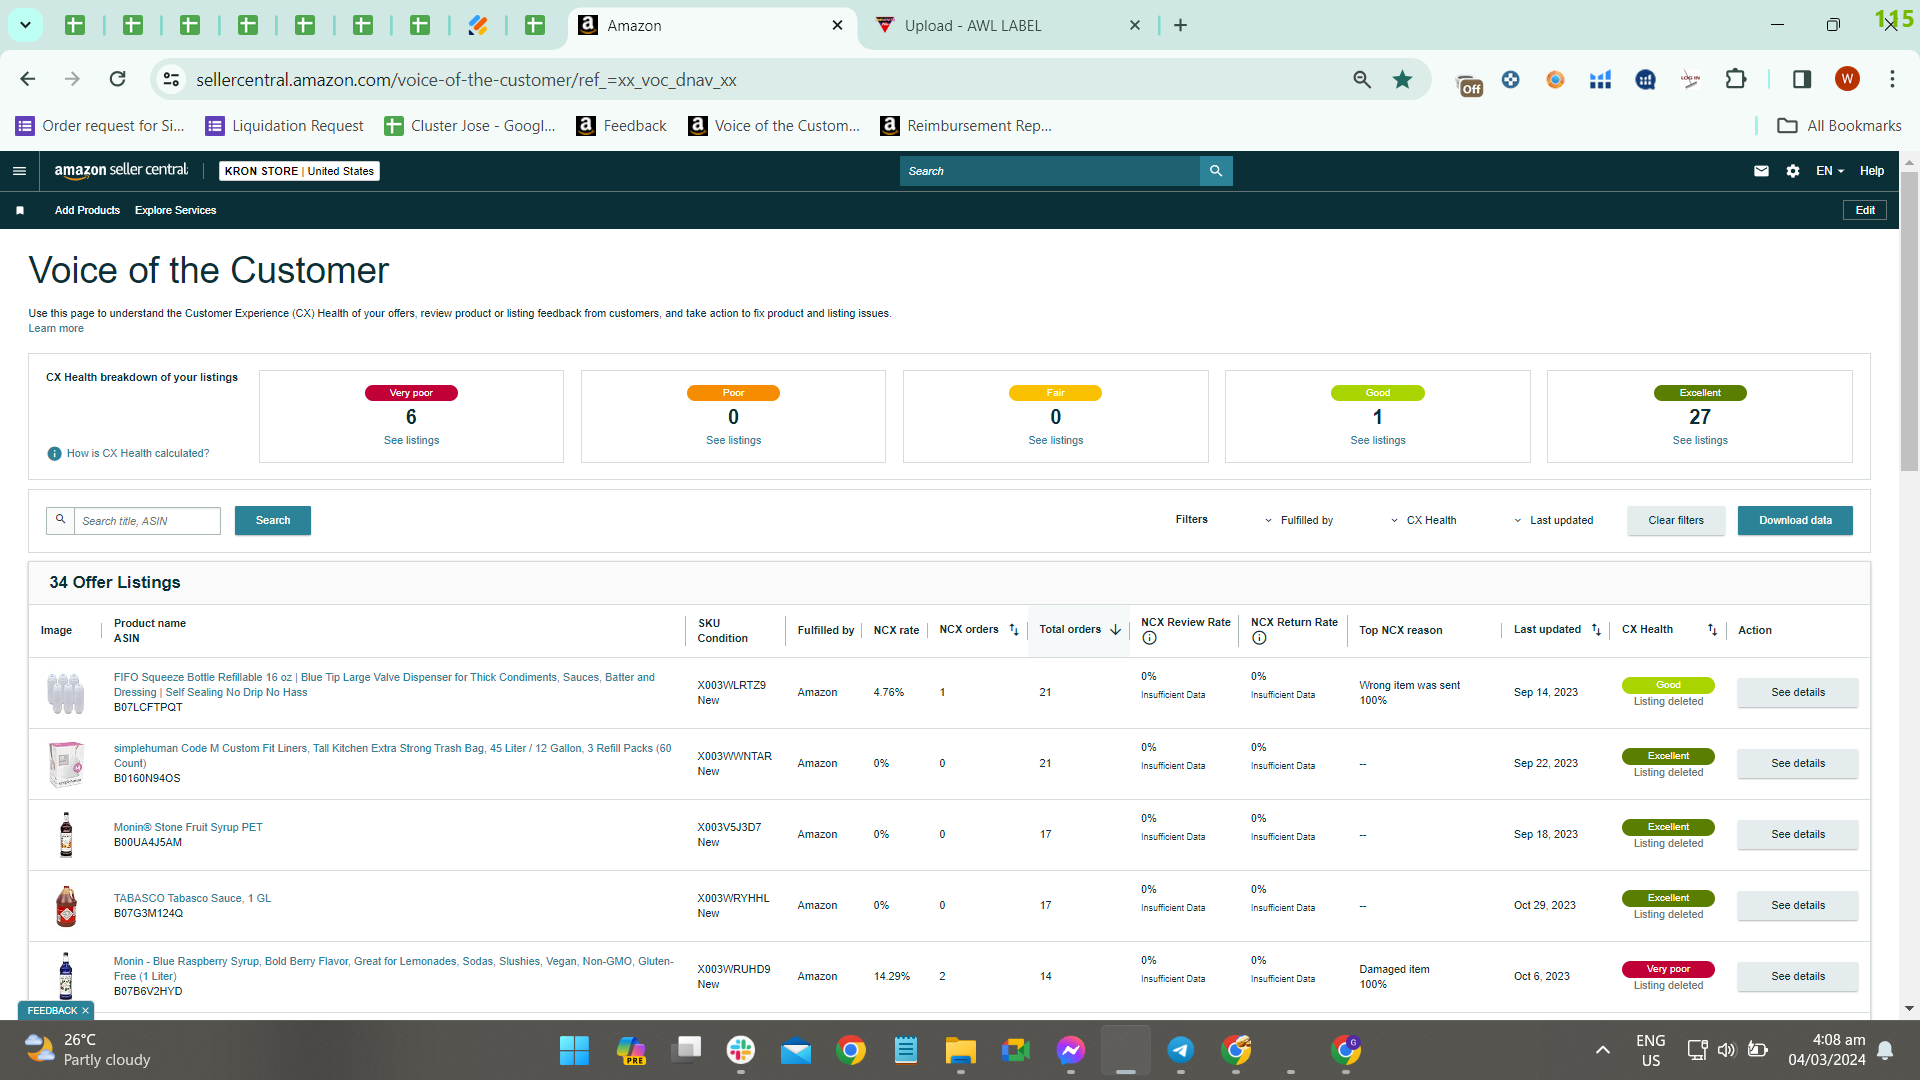The height and width of the screenshot is (1080, 1920).
Task: Open Telegram from the taskbar
Action: [1180, 1050]
